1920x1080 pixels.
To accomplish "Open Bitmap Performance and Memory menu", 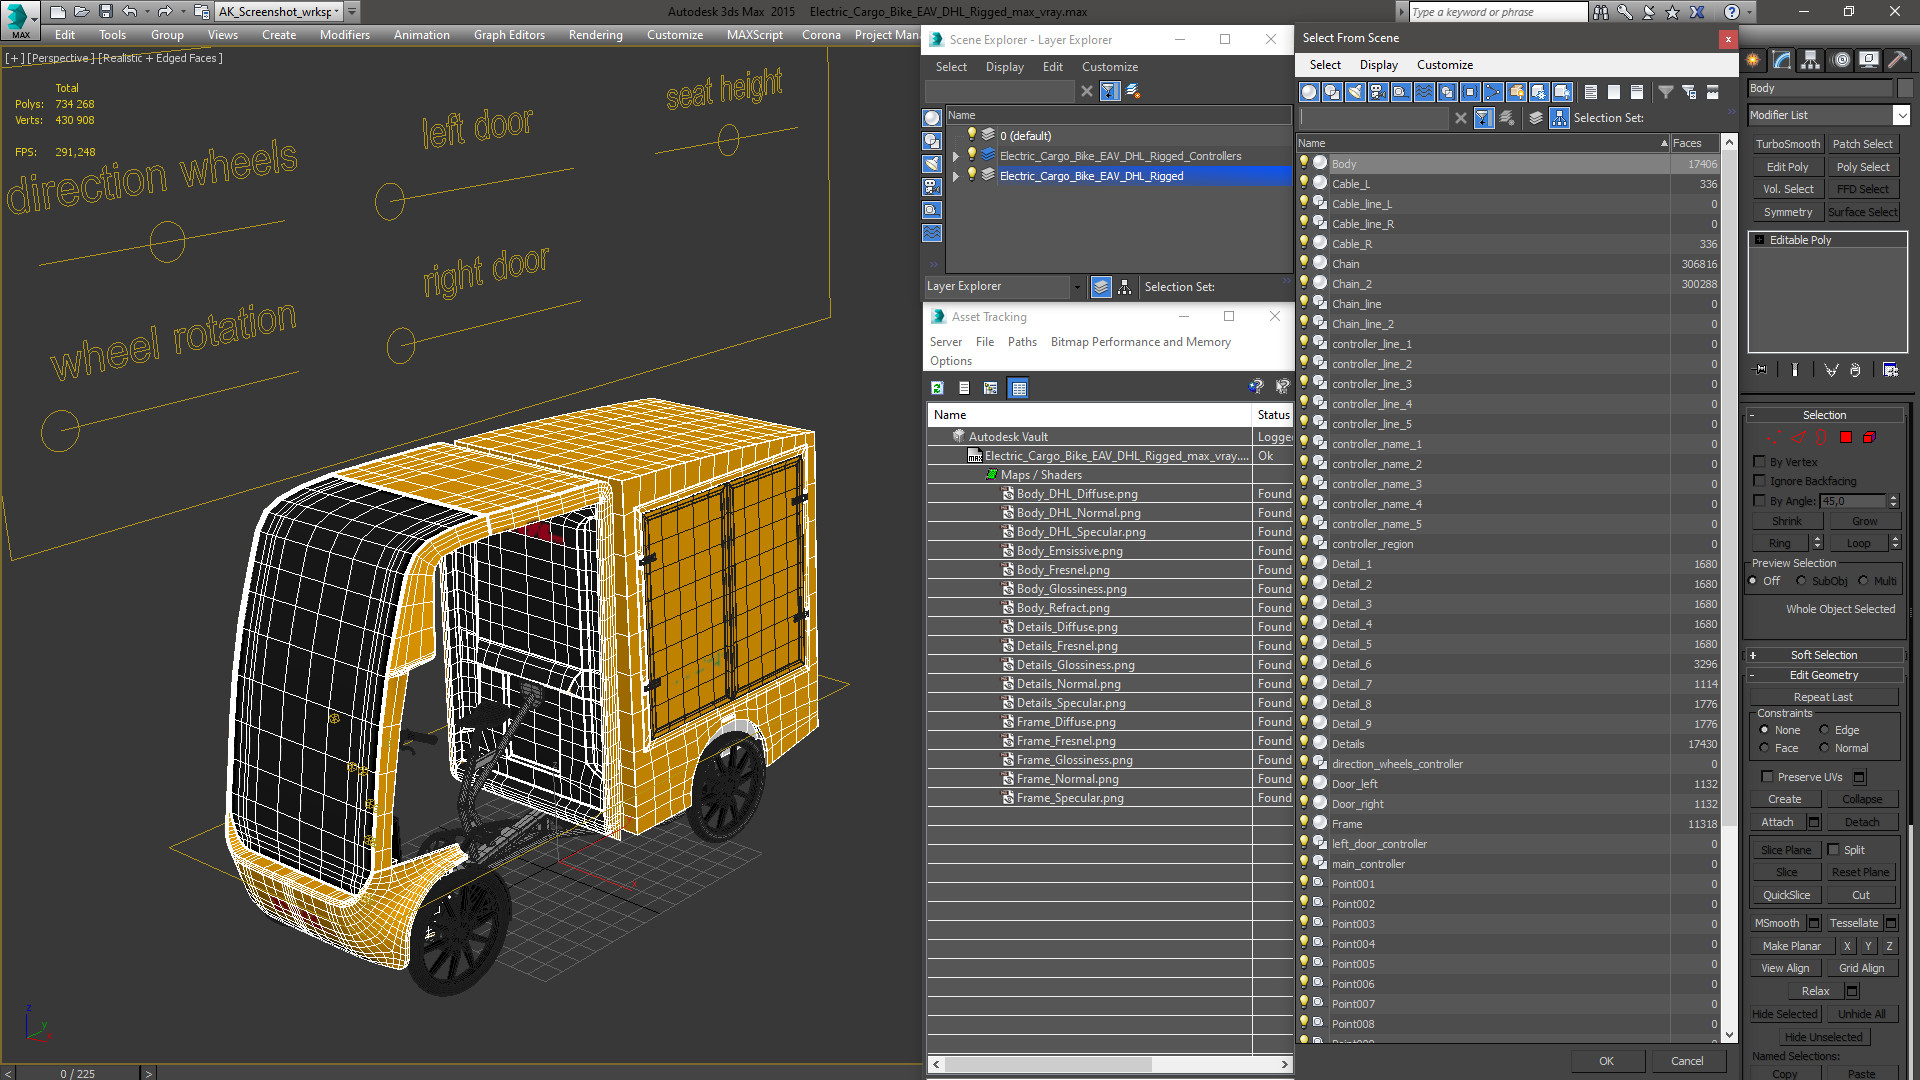I will 1140,342.
